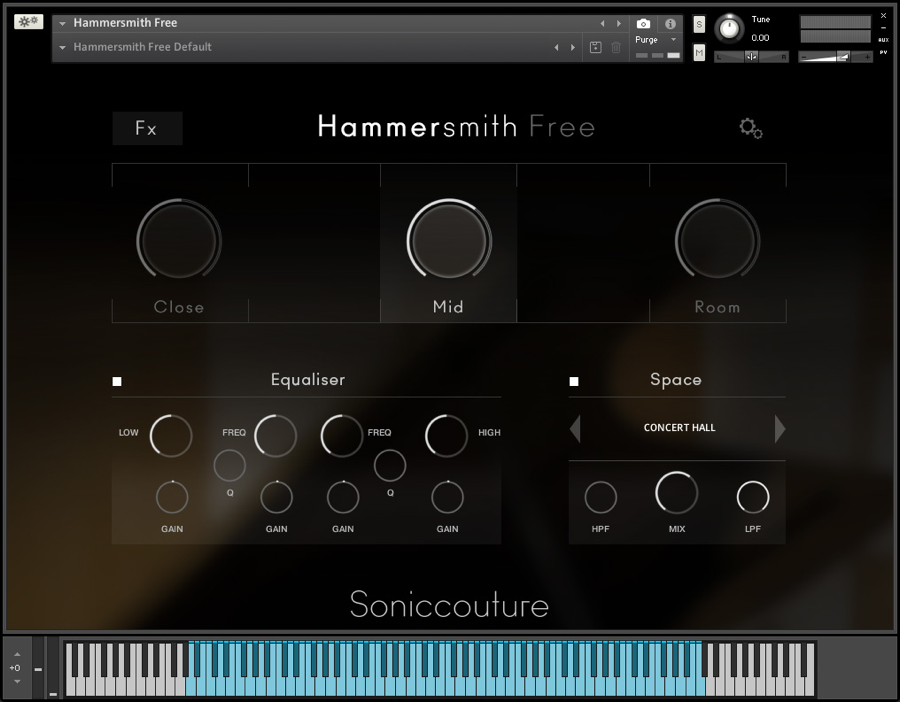Select the Mid microphone tab label
This screenshot has height=702, width=900.
(x=448, y=307)
